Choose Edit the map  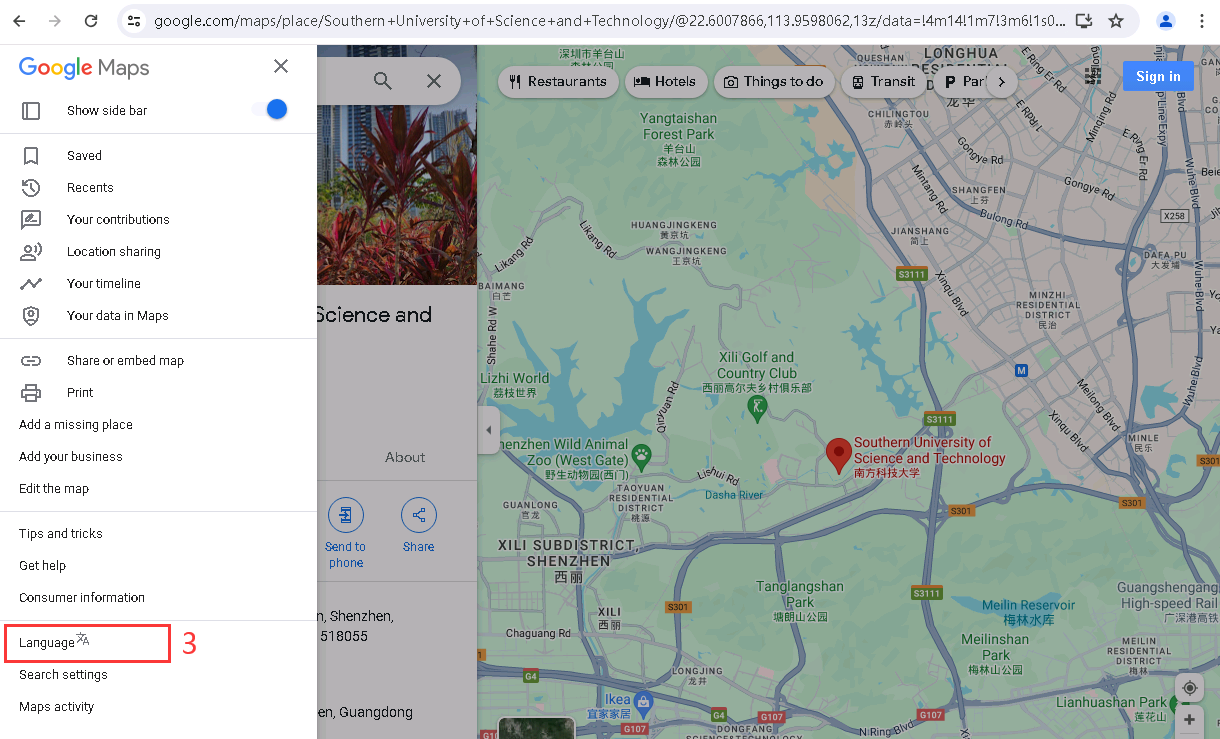[54, 489]
